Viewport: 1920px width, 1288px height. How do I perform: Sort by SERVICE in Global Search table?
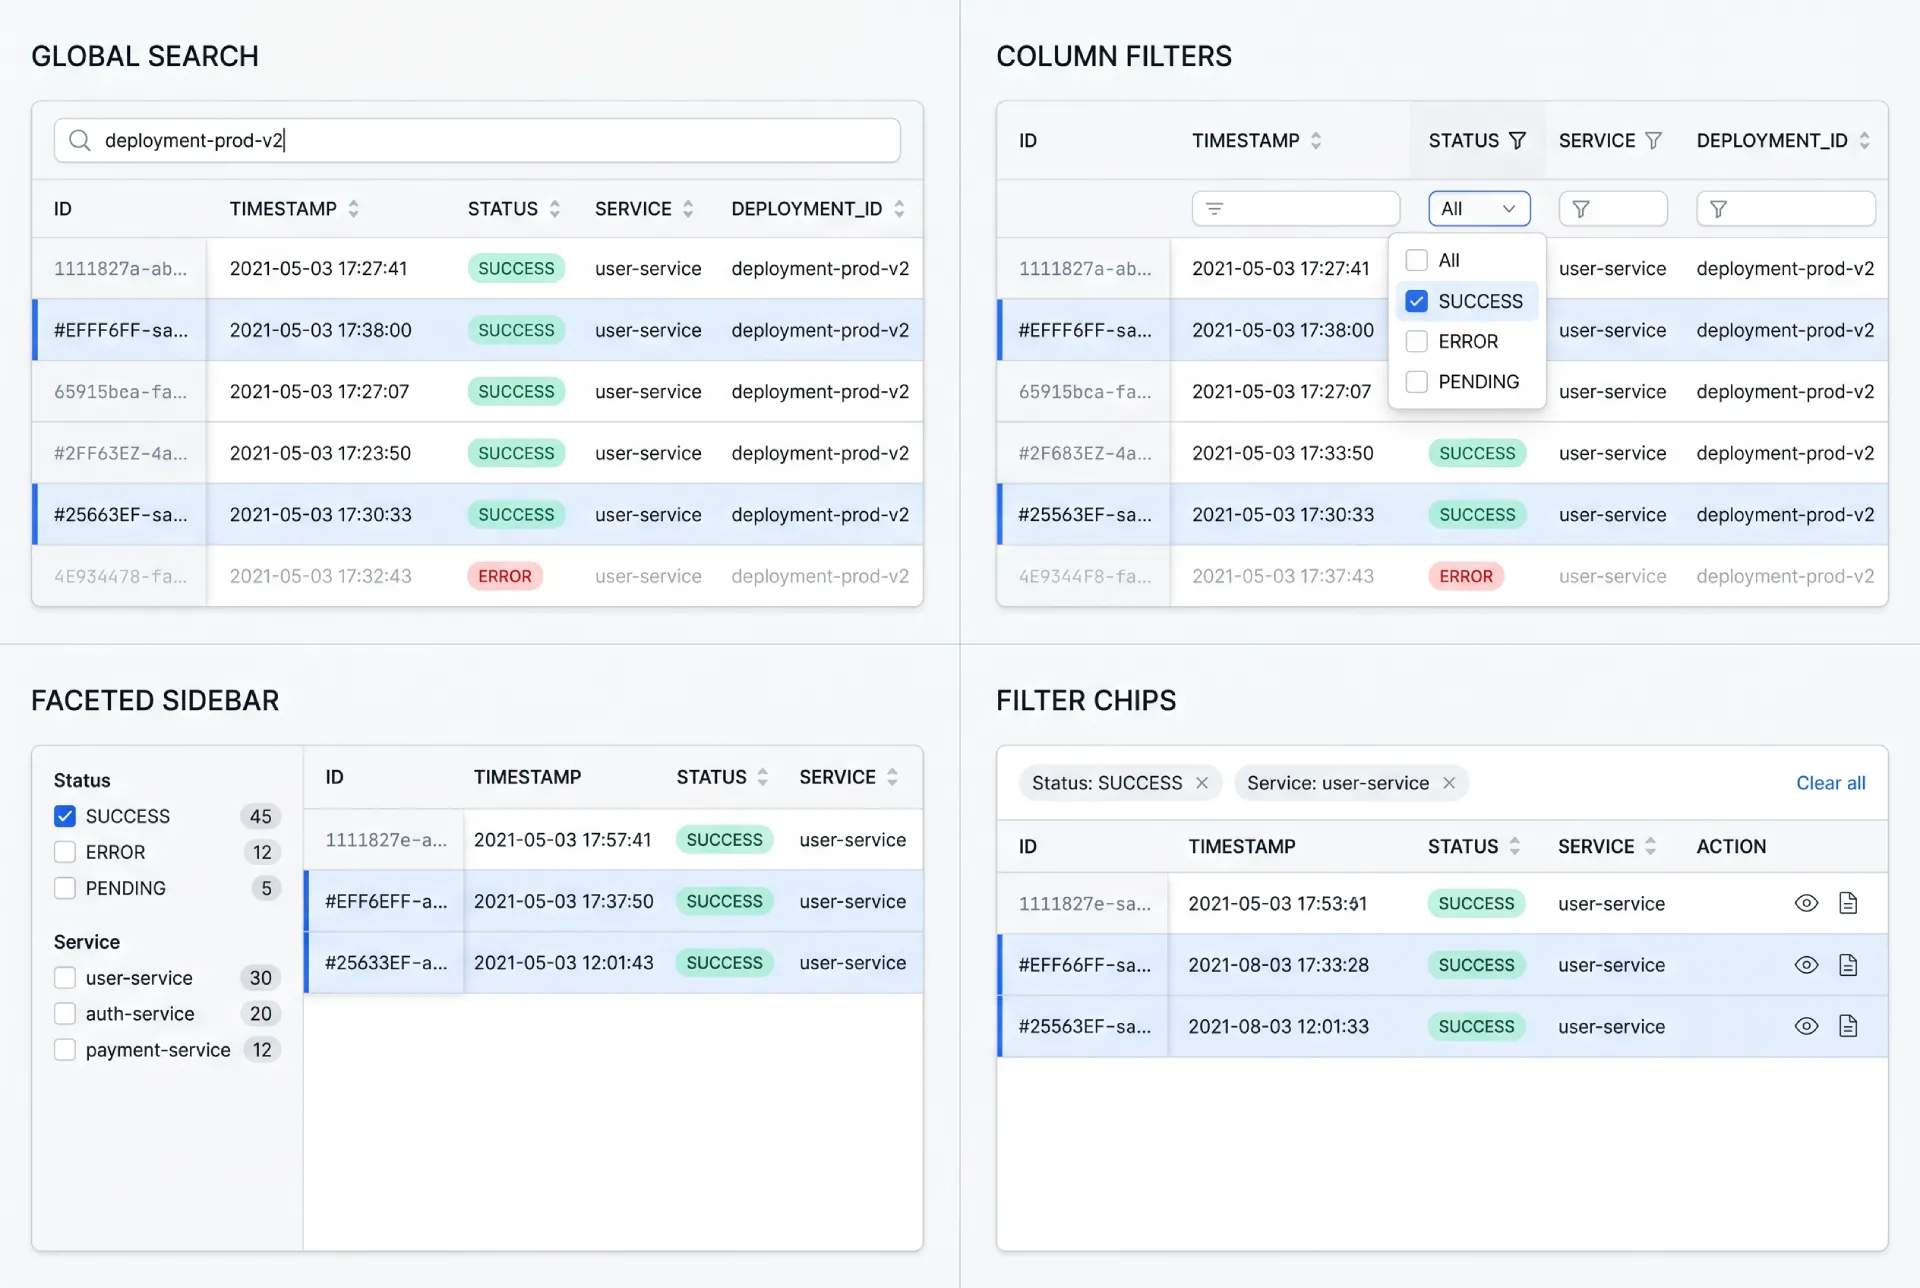coord(688,209)
